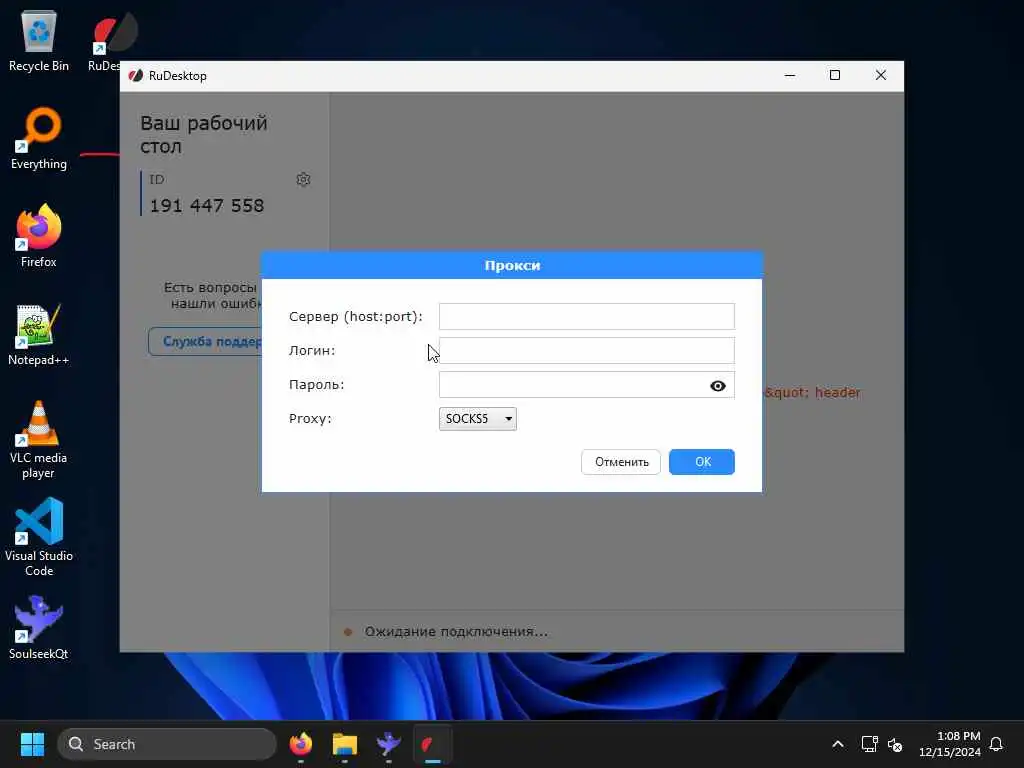Maximize the RuDesktop window

(x=835, y=76)
